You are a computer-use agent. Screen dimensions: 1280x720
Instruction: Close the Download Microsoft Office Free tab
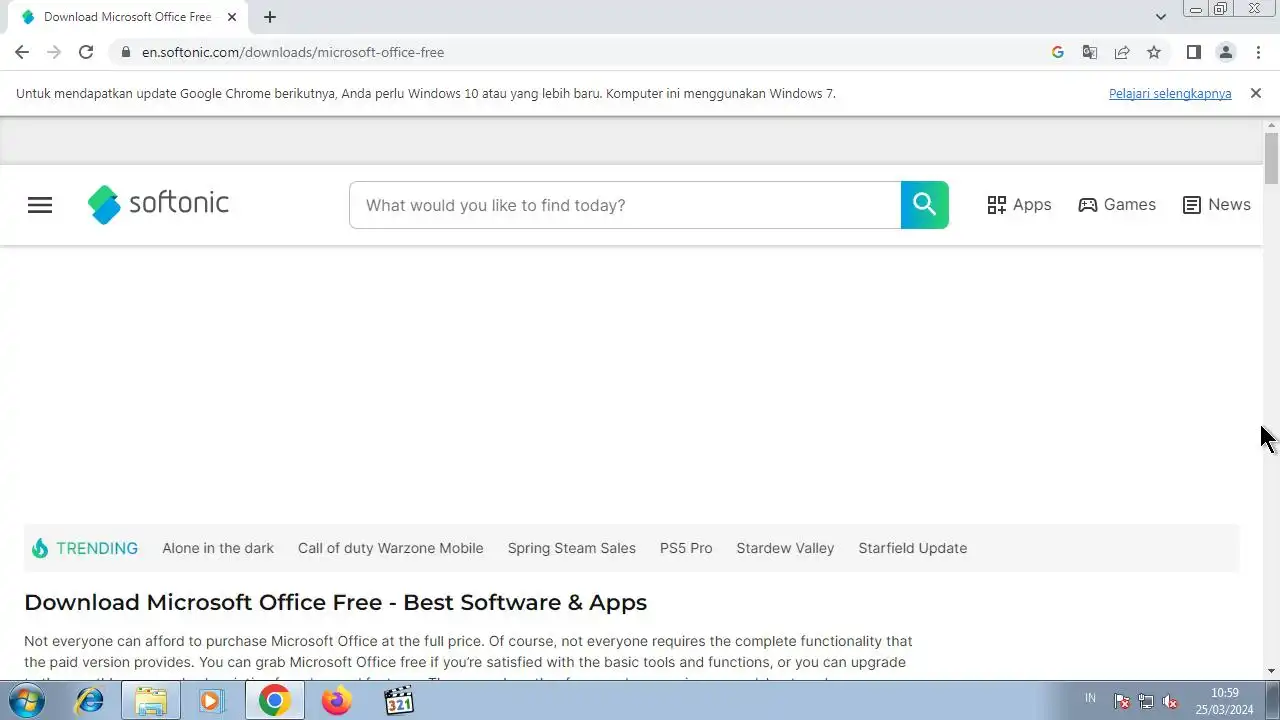[x=232, y=17]
